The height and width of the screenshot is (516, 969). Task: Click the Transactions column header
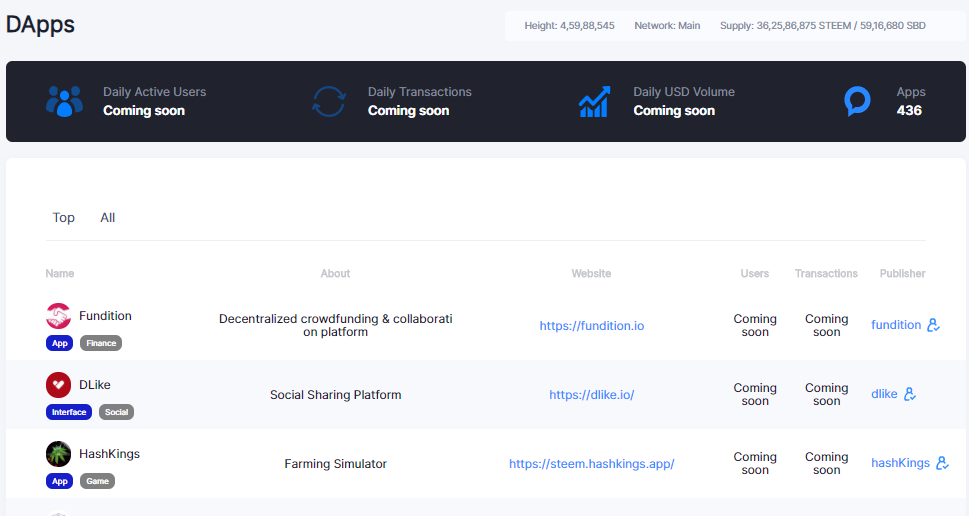pos(826,274)
